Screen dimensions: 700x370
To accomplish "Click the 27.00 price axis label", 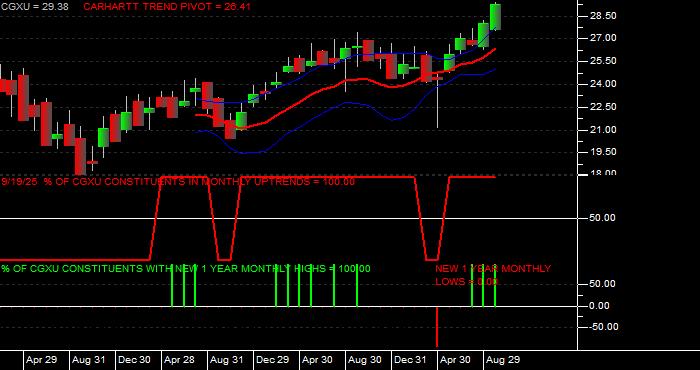I will pyautogui.click(x=604, y=38).
